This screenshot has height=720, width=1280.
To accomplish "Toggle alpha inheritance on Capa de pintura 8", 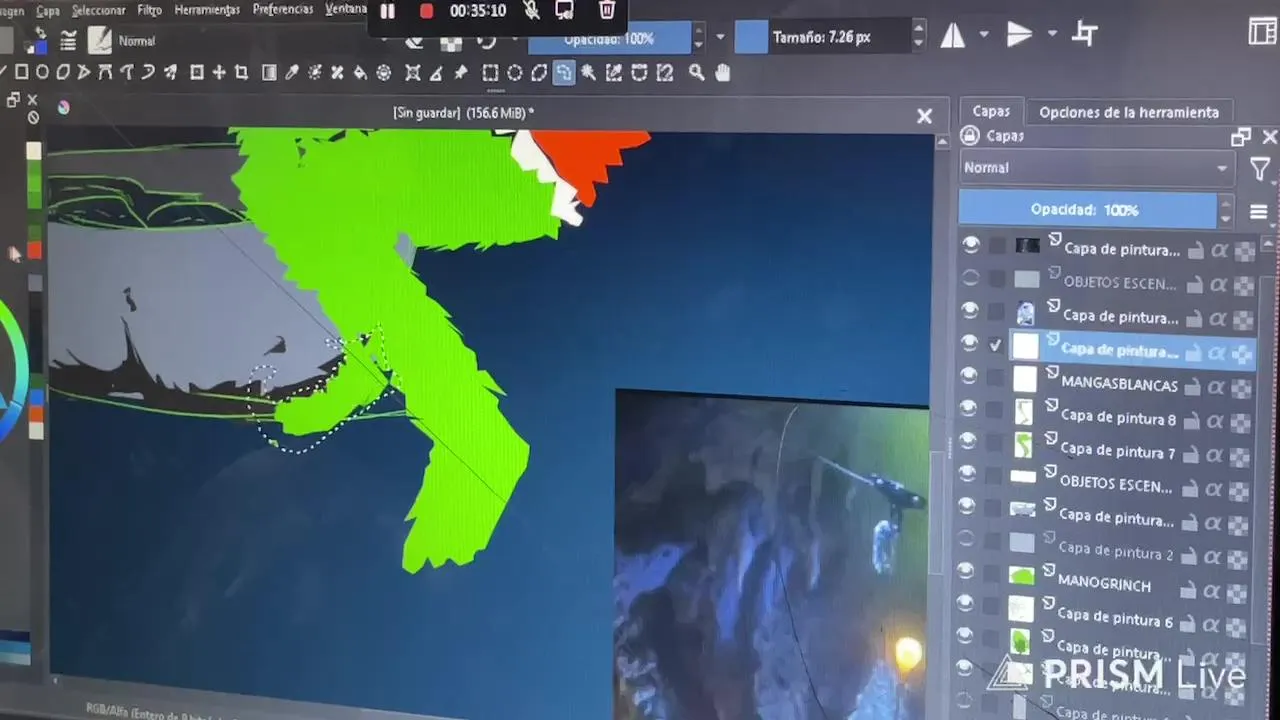I will (1216, 422).
